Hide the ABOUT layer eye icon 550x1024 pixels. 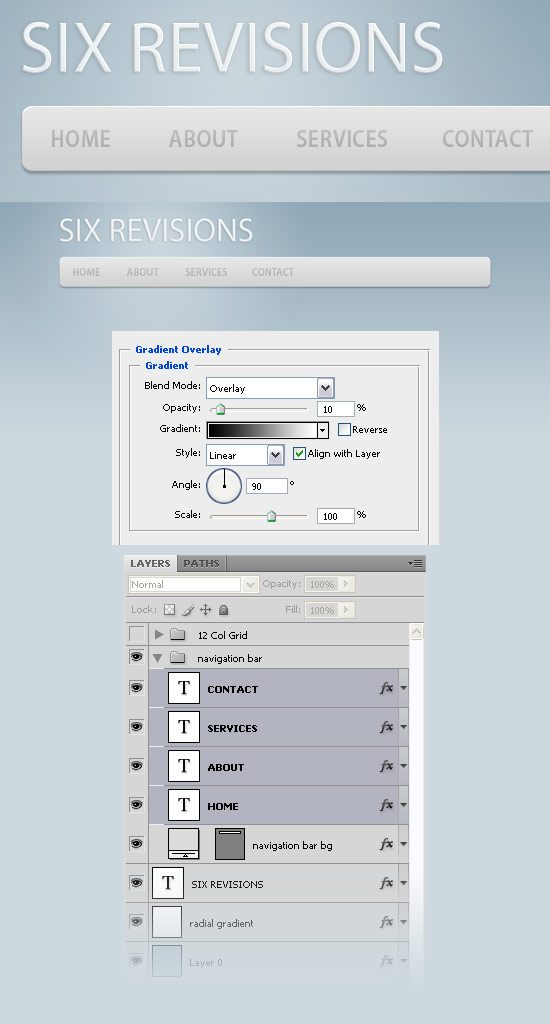(x=137, y=765)
